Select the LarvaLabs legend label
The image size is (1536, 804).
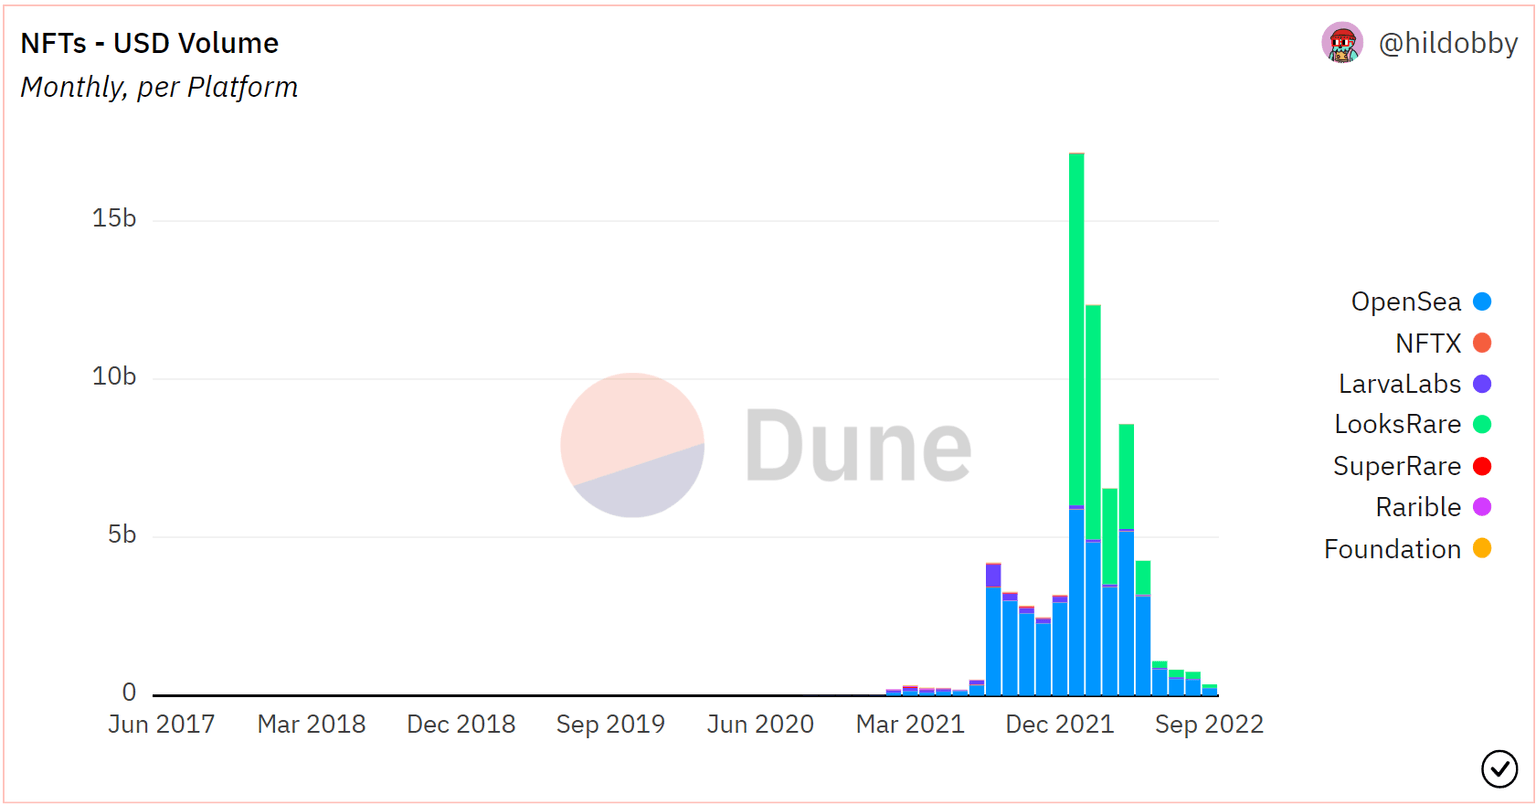click(x=1400, y=384)
